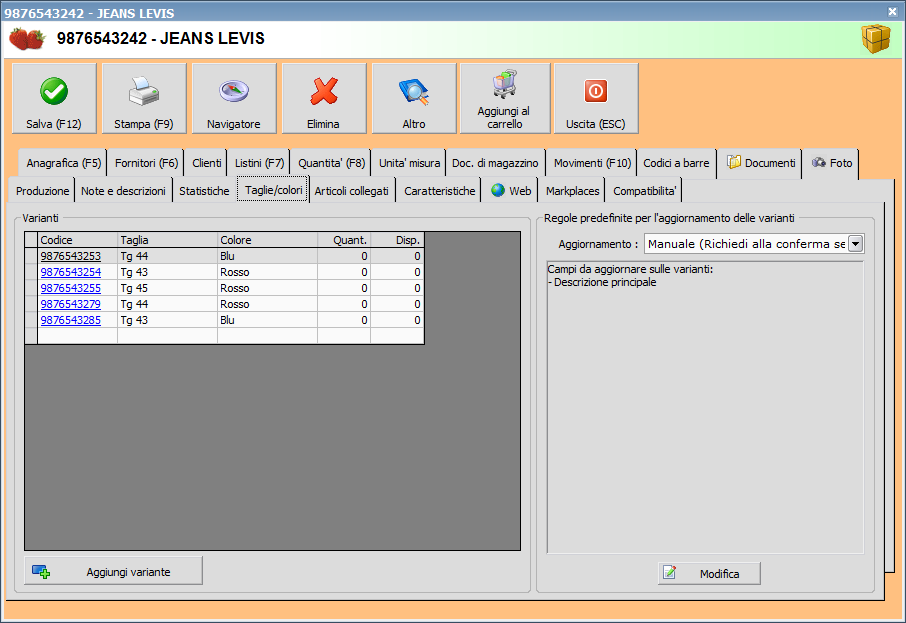Click the Disp. column header
Screen dimensions: 906x623
tap(397, 240)
